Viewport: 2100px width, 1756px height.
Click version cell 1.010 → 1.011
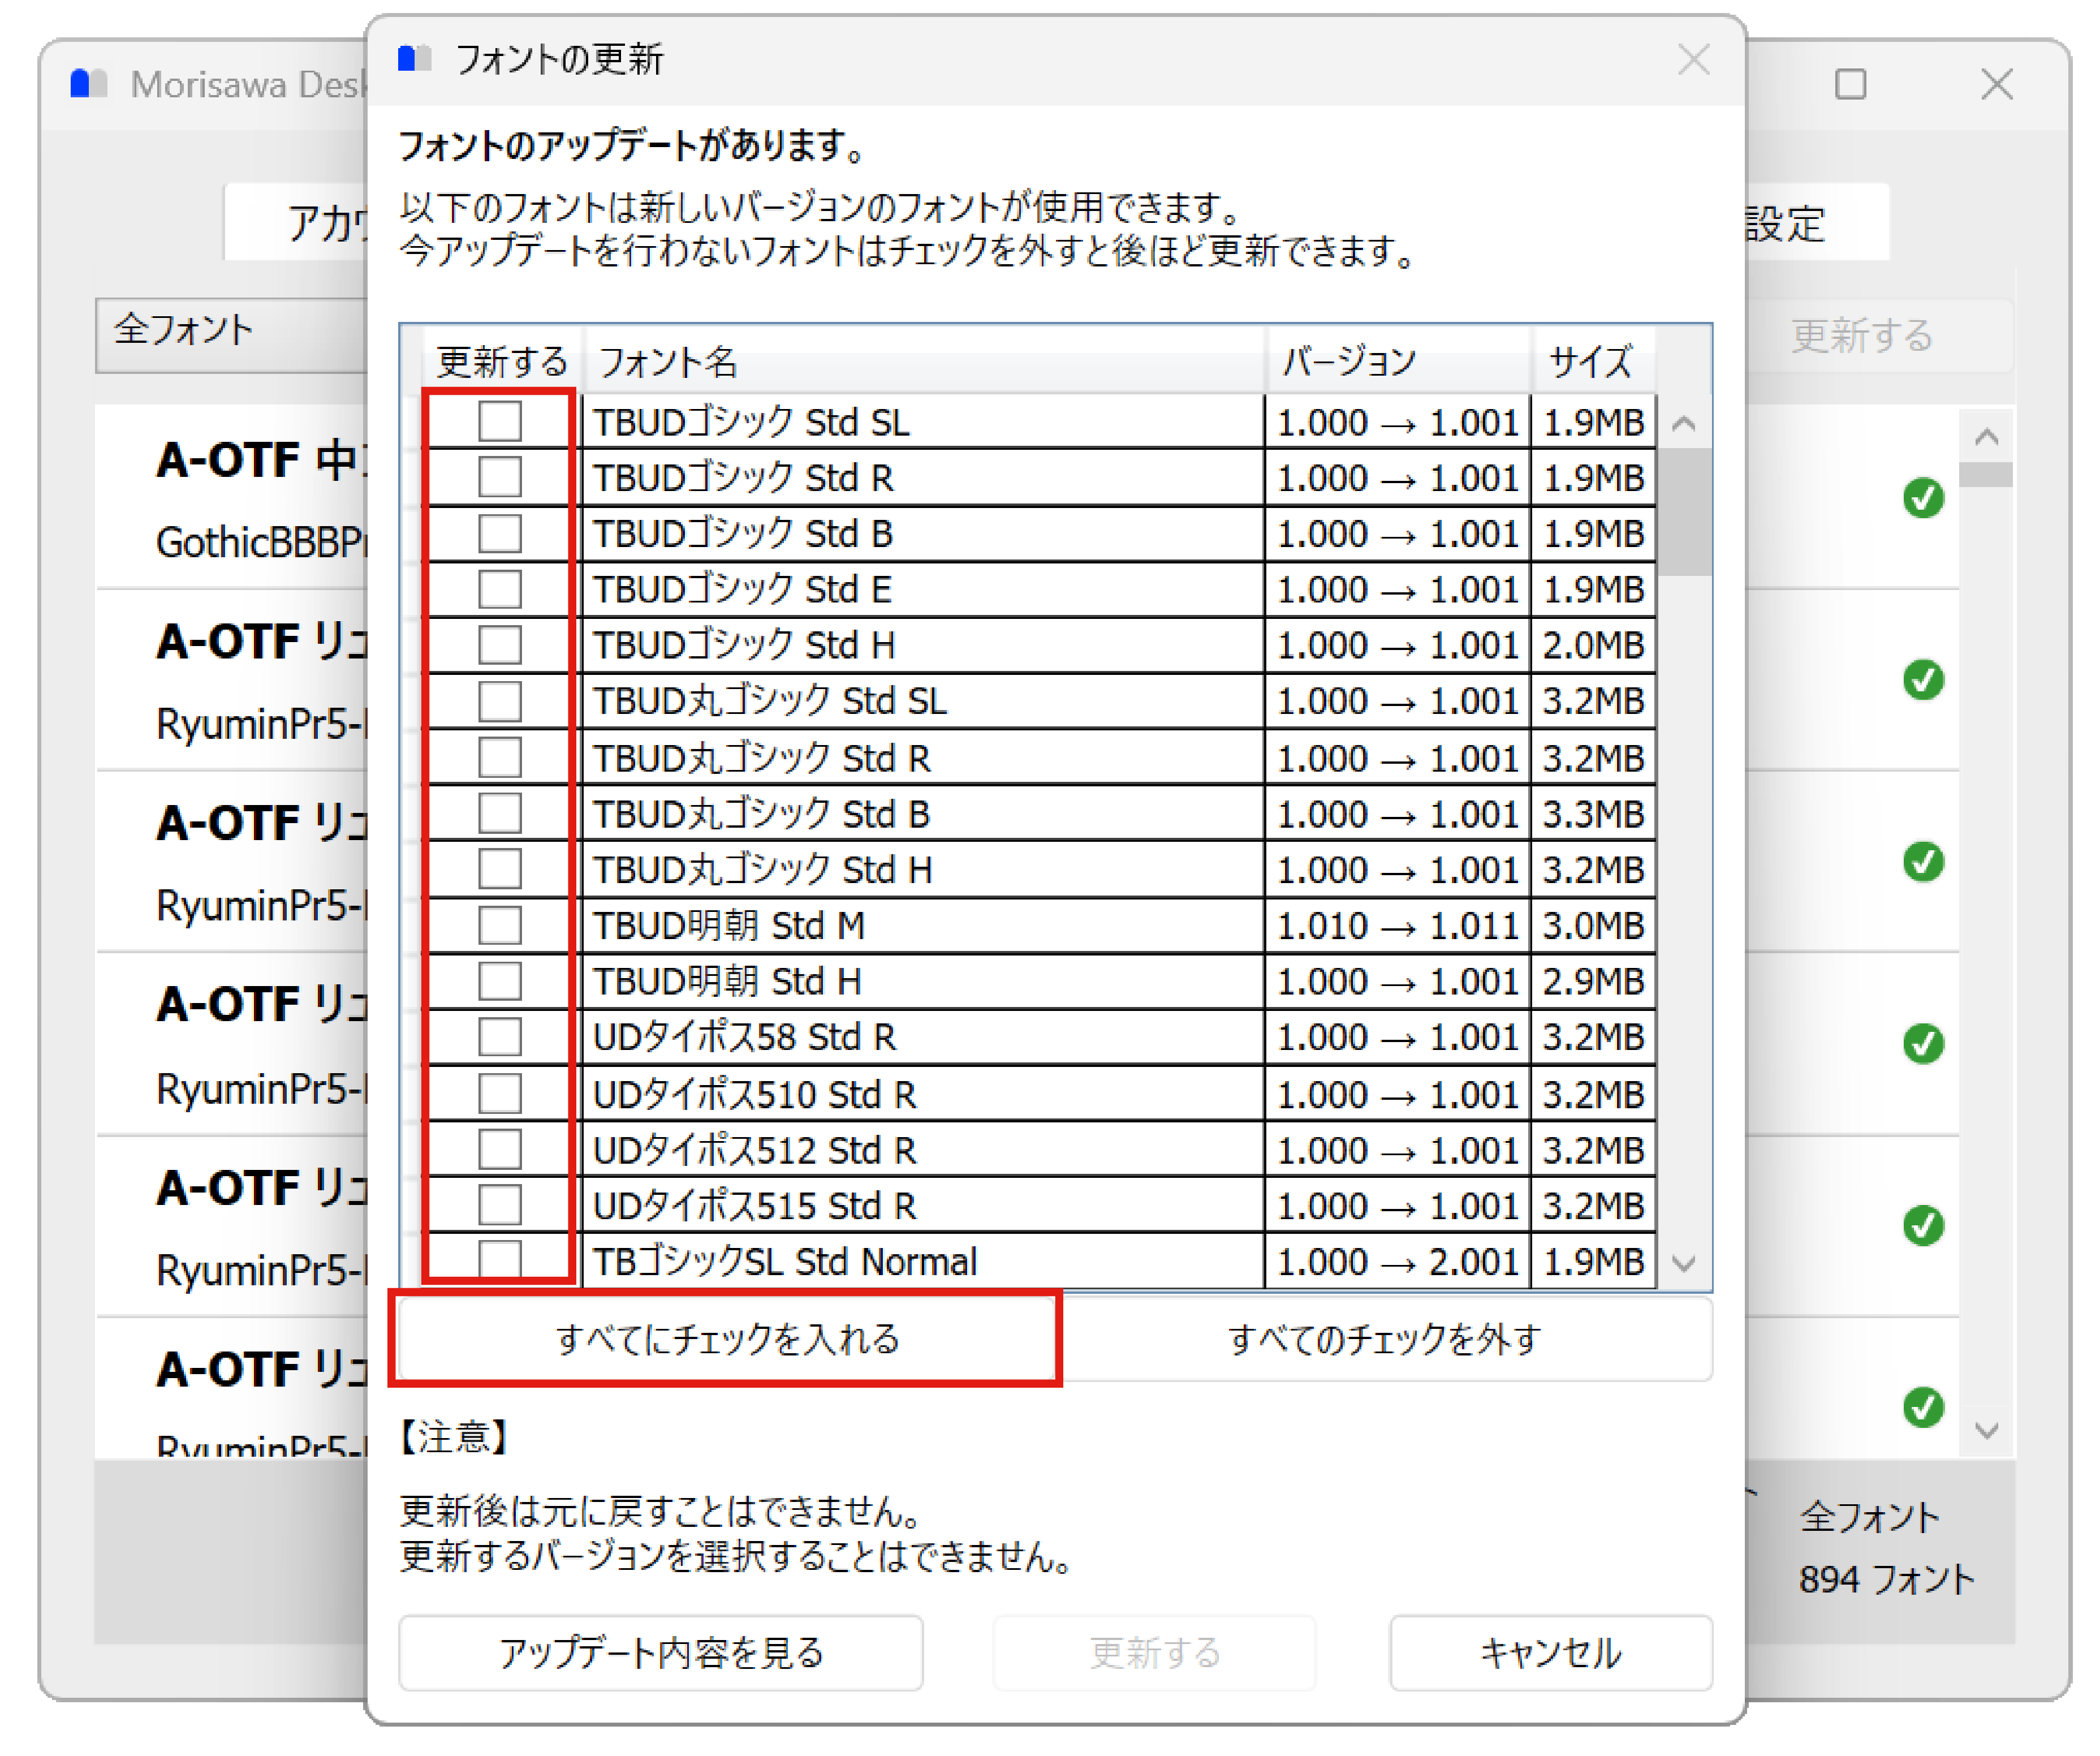1398,927
